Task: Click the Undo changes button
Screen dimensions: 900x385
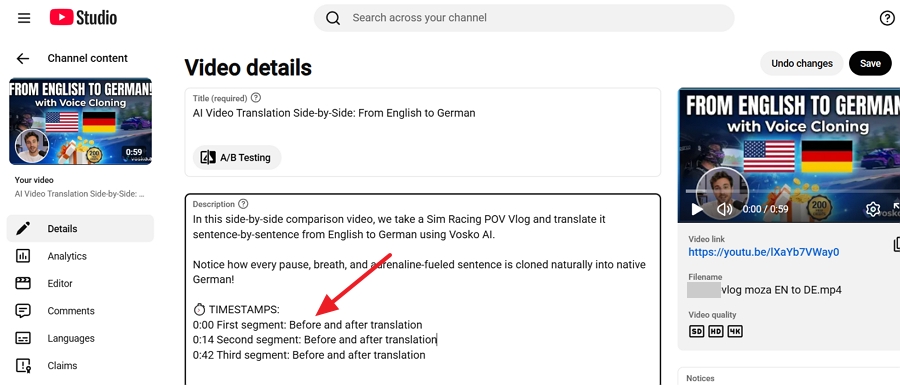Action: coord(802,63)
